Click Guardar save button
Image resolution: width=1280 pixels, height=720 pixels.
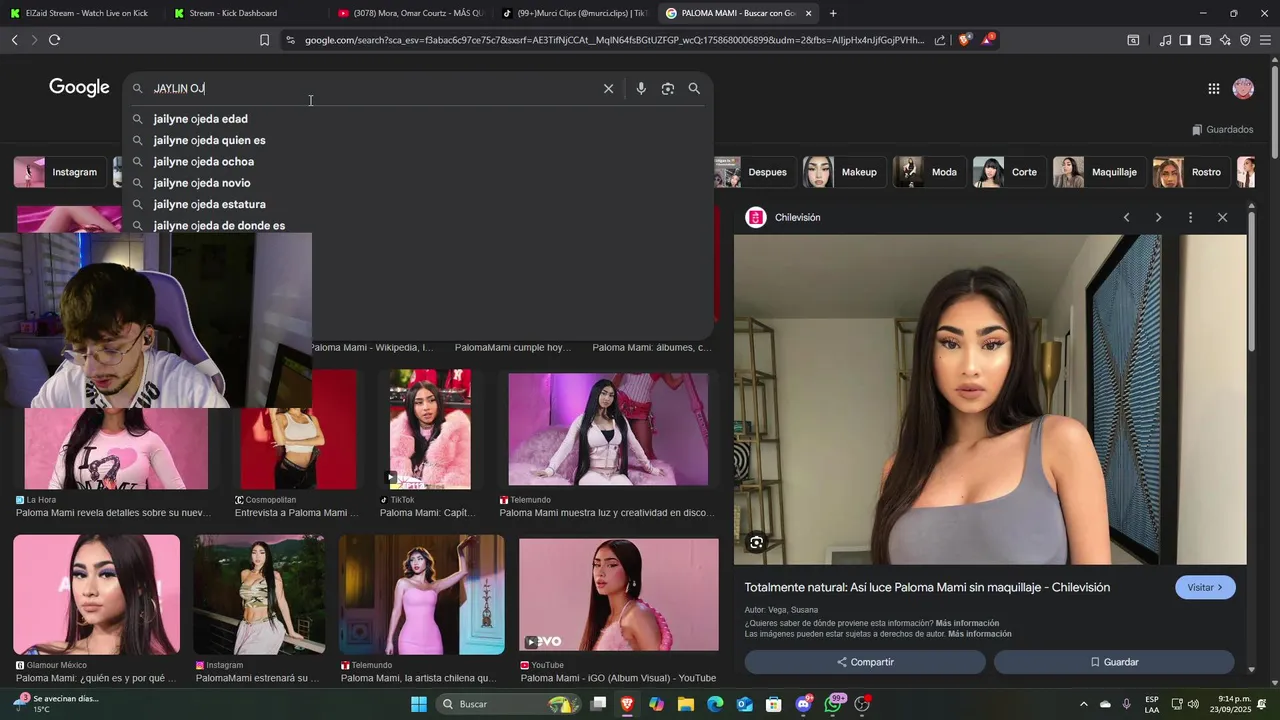pyautogui.click(x=1114, y=662)
